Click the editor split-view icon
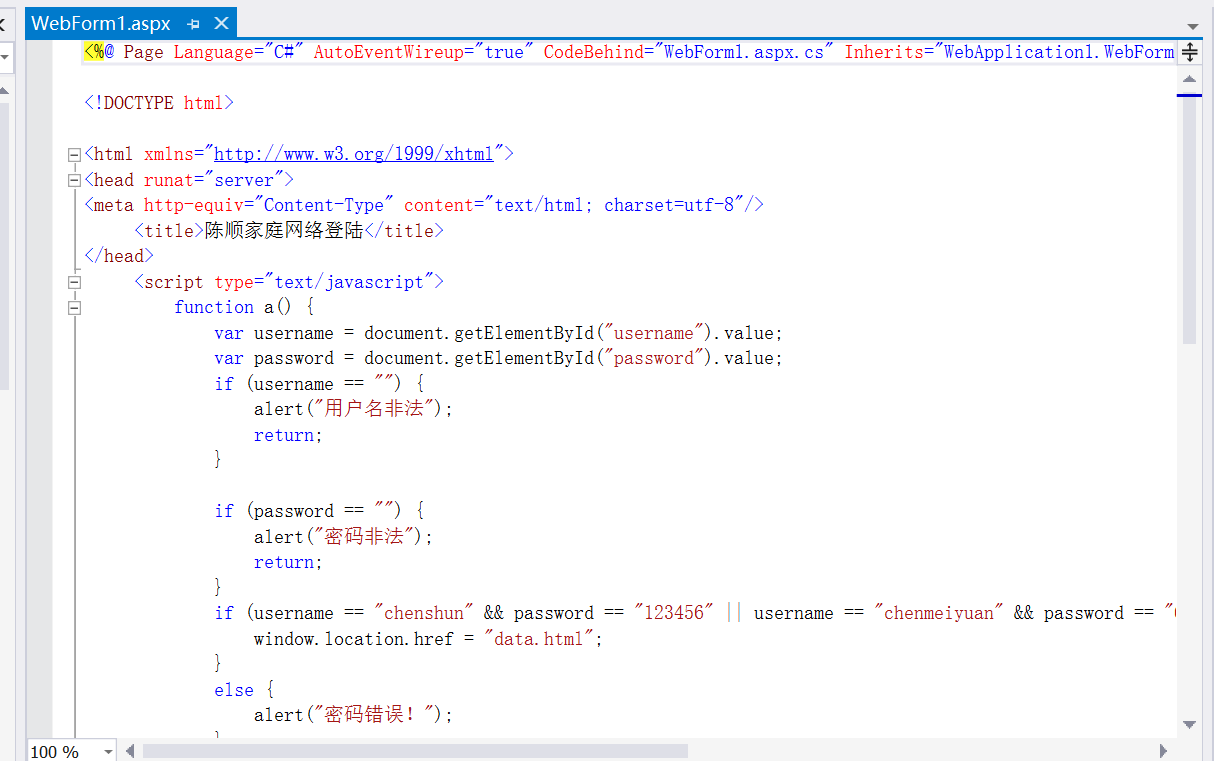 tap(1190, 52)
